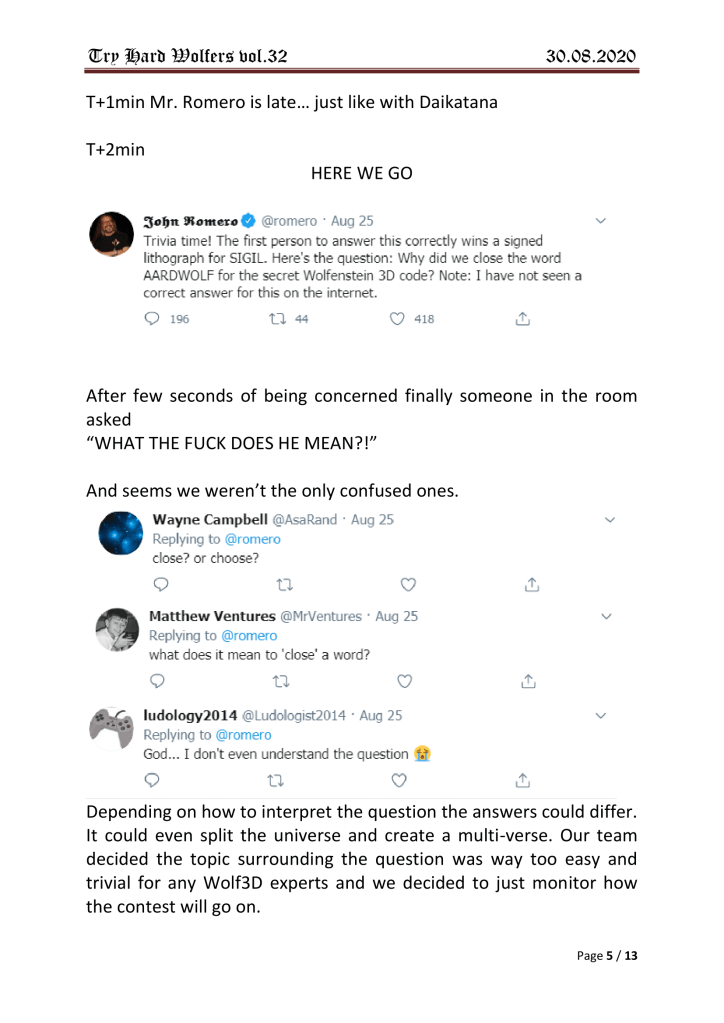Open more-options chevron on Wayne Campbell's tweet
The image size is (724, 1023).
[x=611, y=520]
